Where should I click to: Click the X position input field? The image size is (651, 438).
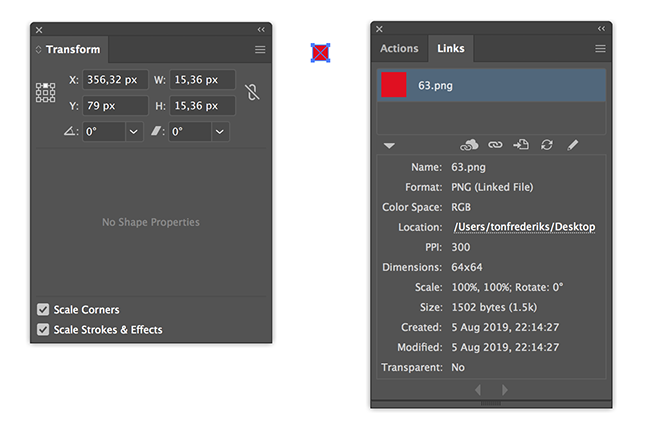(x=115, y=80)
